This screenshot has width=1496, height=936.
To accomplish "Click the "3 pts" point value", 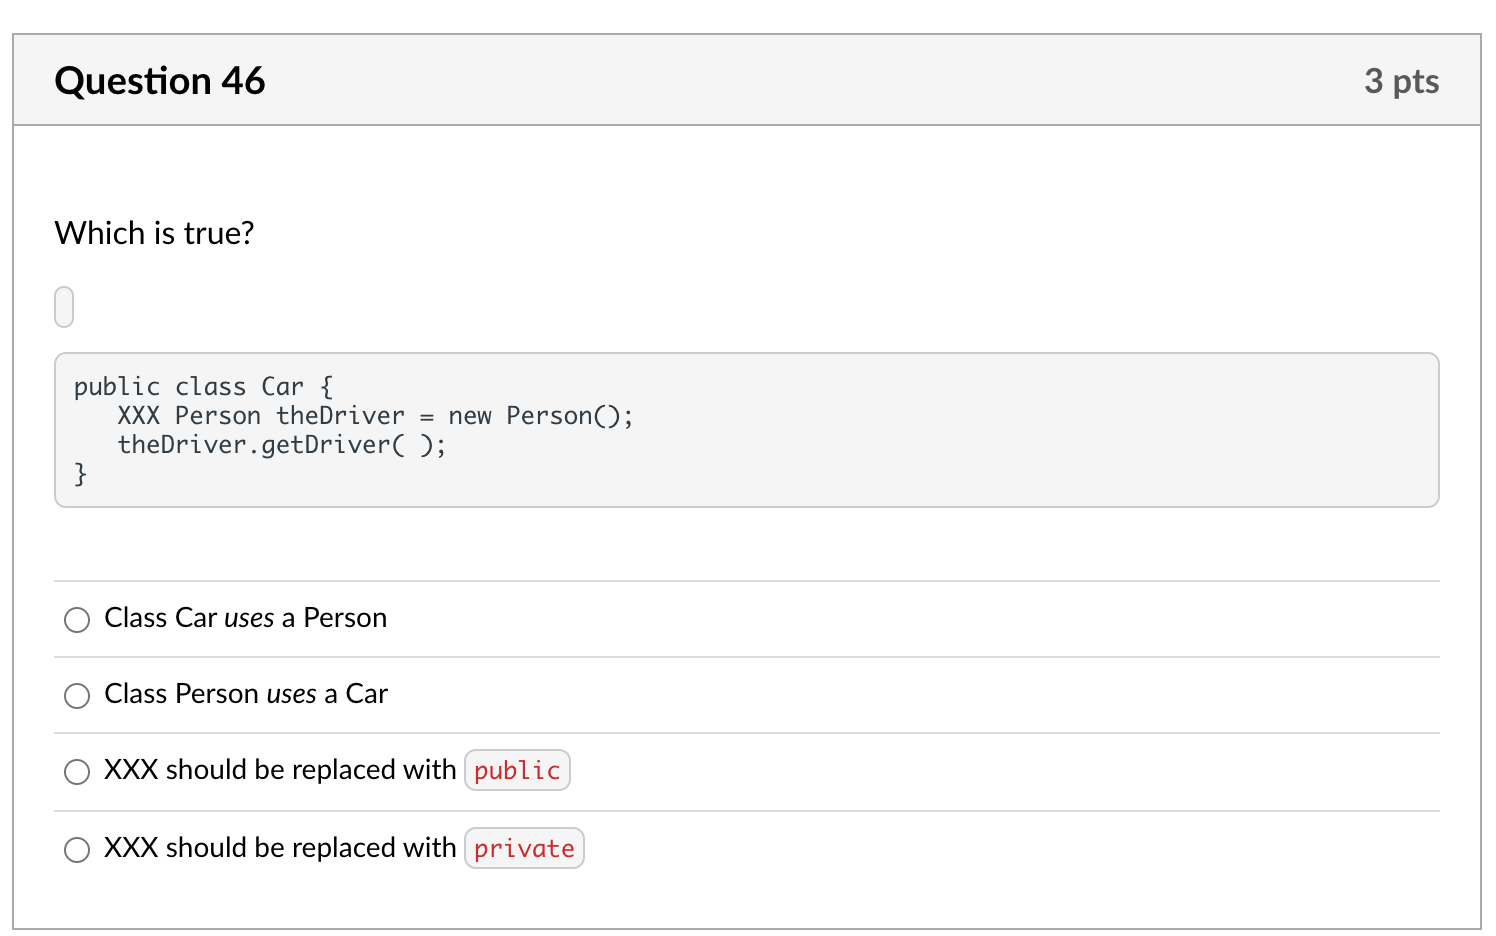I will click(x=1402, y=81).
